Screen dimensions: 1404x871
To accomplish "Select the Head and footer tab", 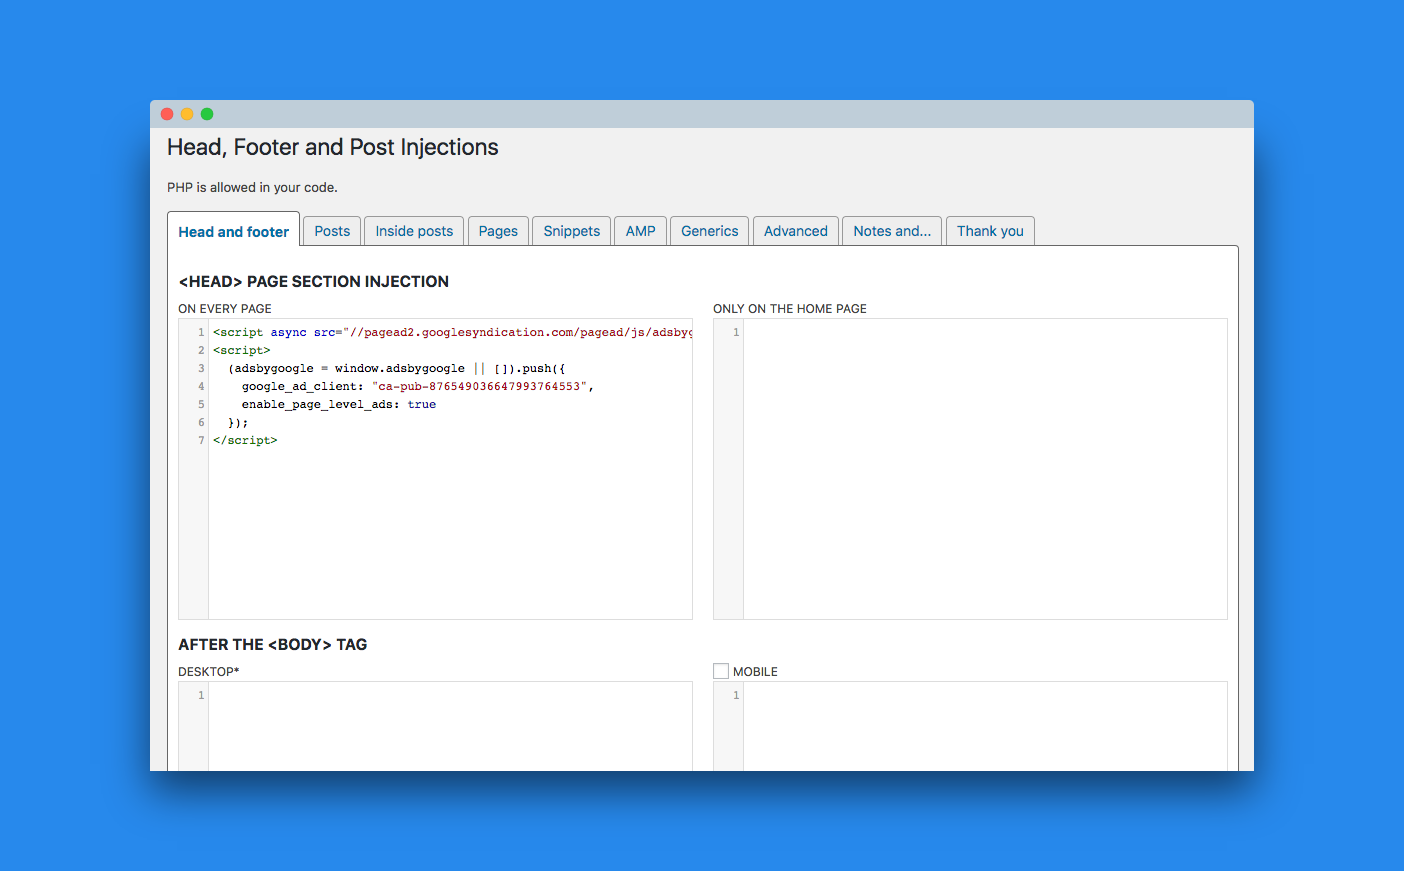I will [x=233, y=231].
